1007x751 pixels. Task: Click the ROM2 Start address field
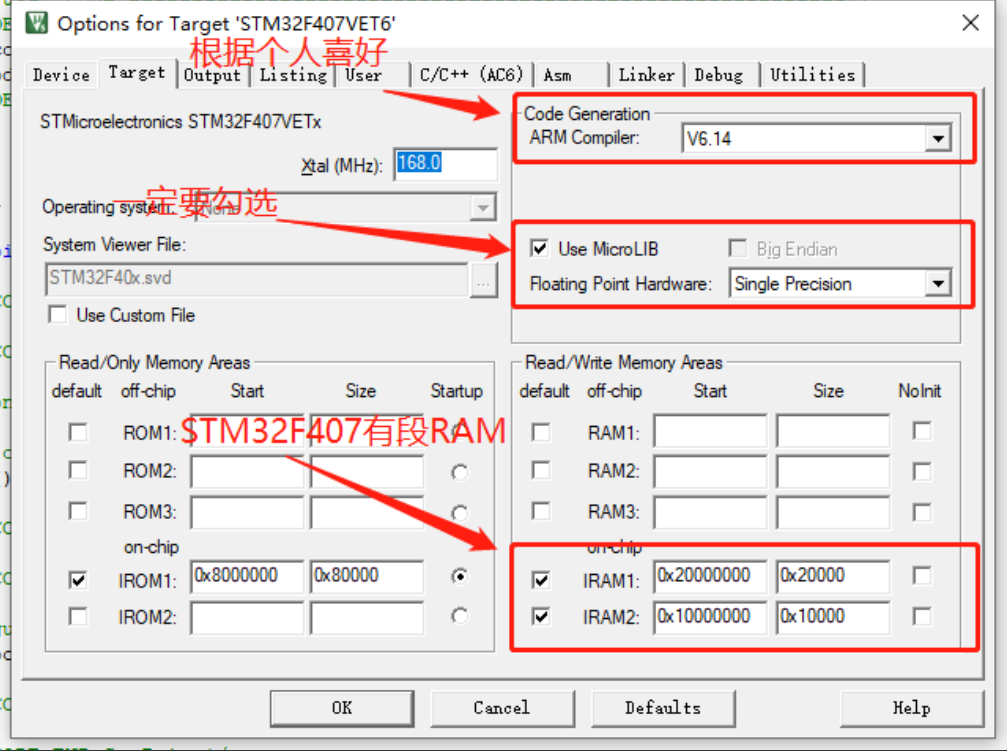coord(247,472)
